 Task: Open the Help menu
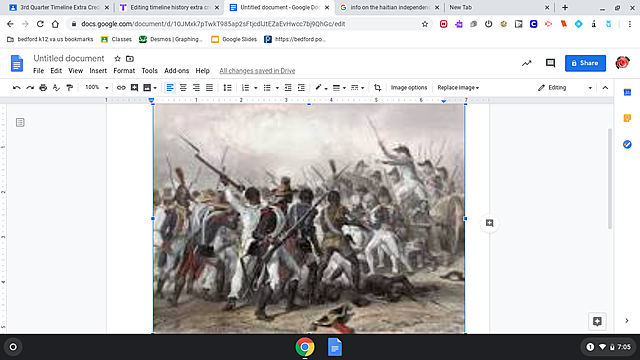pos(202,71)
